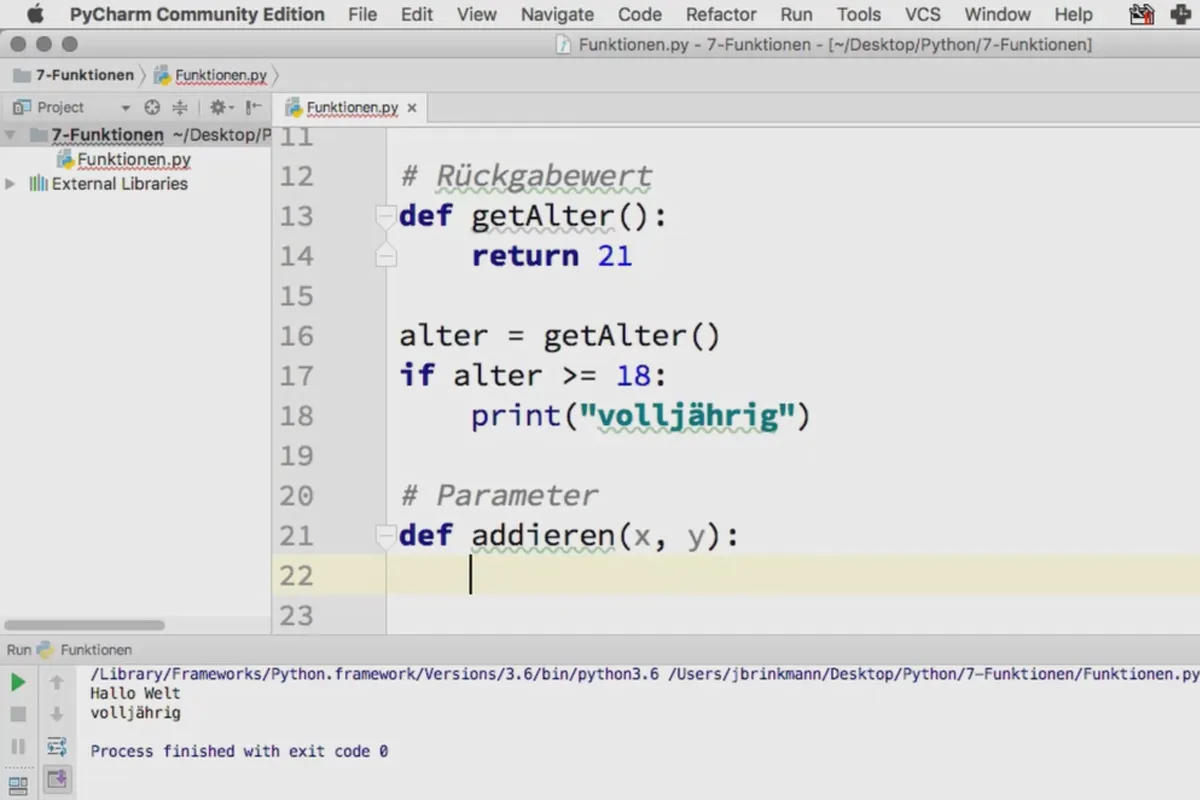The width and height of the screenshot is (1200, 800).
Task: Open the Apple menu
Action: click(36, 14)
